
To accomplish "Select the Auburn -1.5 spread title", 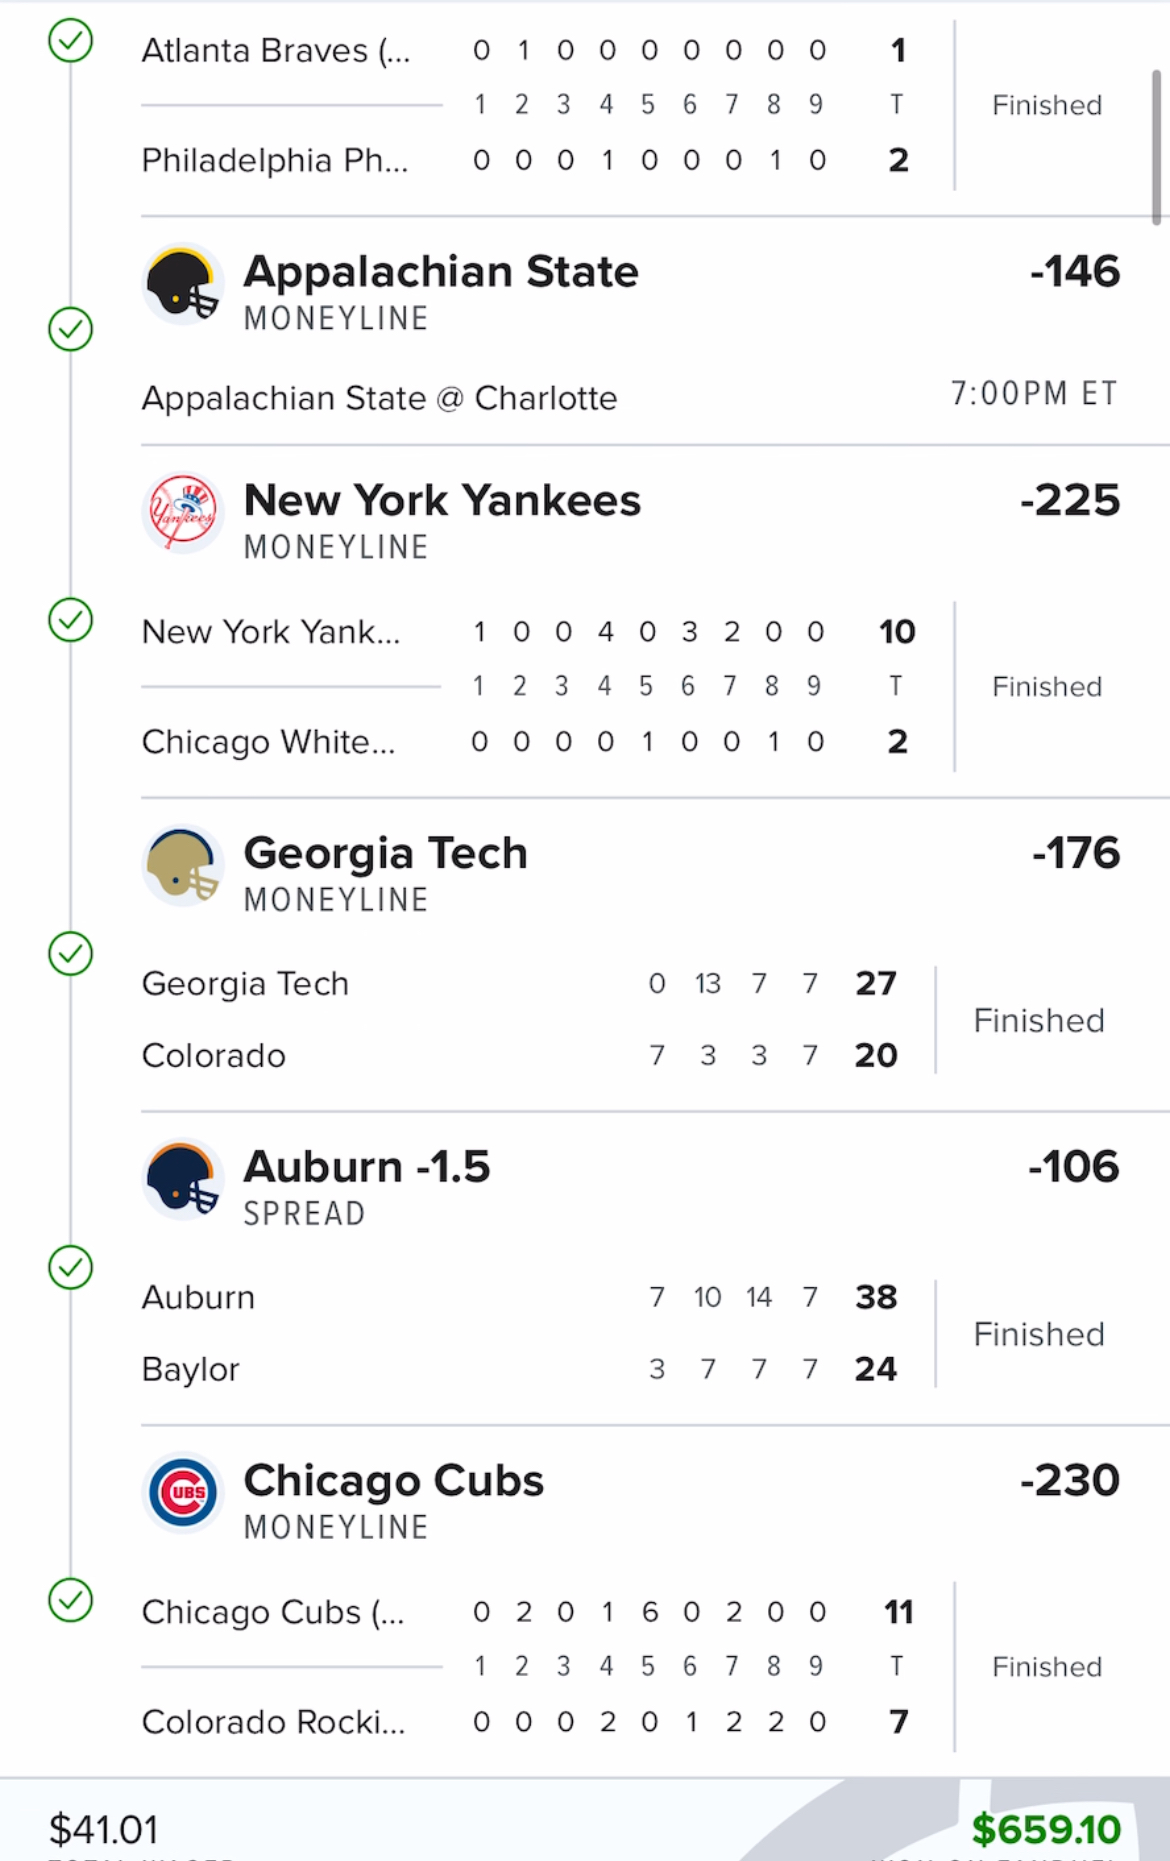I will [x=367, y=1167].
